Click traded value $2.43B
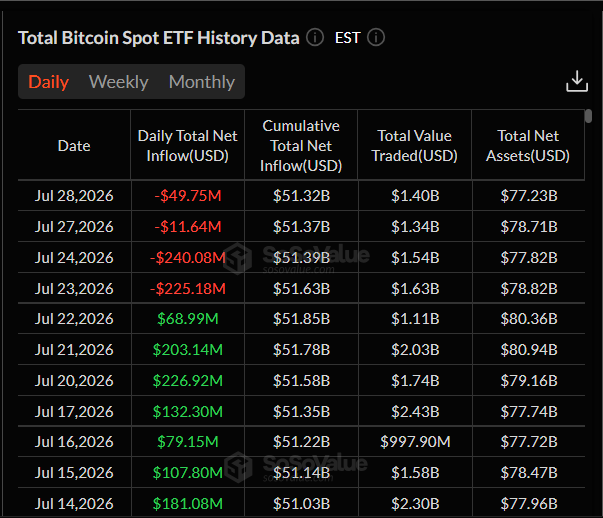The image size is (603, 518). (x=415, y=411)
